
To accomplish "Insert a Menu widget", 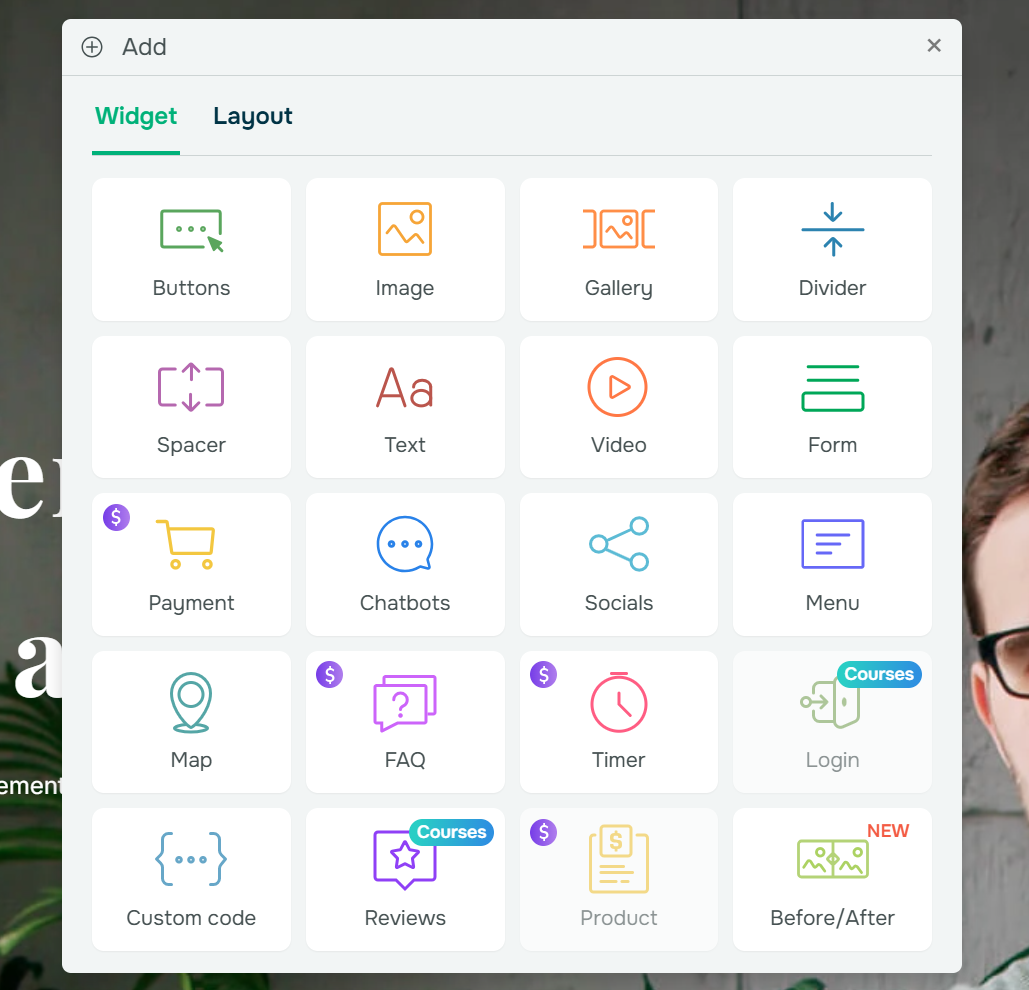I will (832, 564).
